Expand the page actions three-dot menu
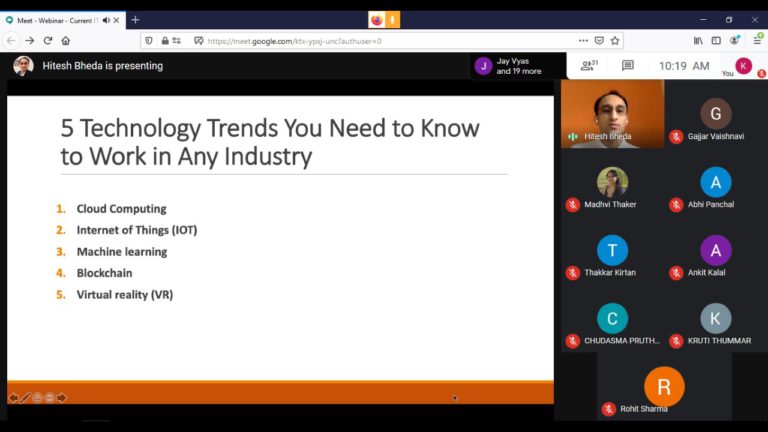The height and width of the screenshot is (432, 768). tap(583, 41)
